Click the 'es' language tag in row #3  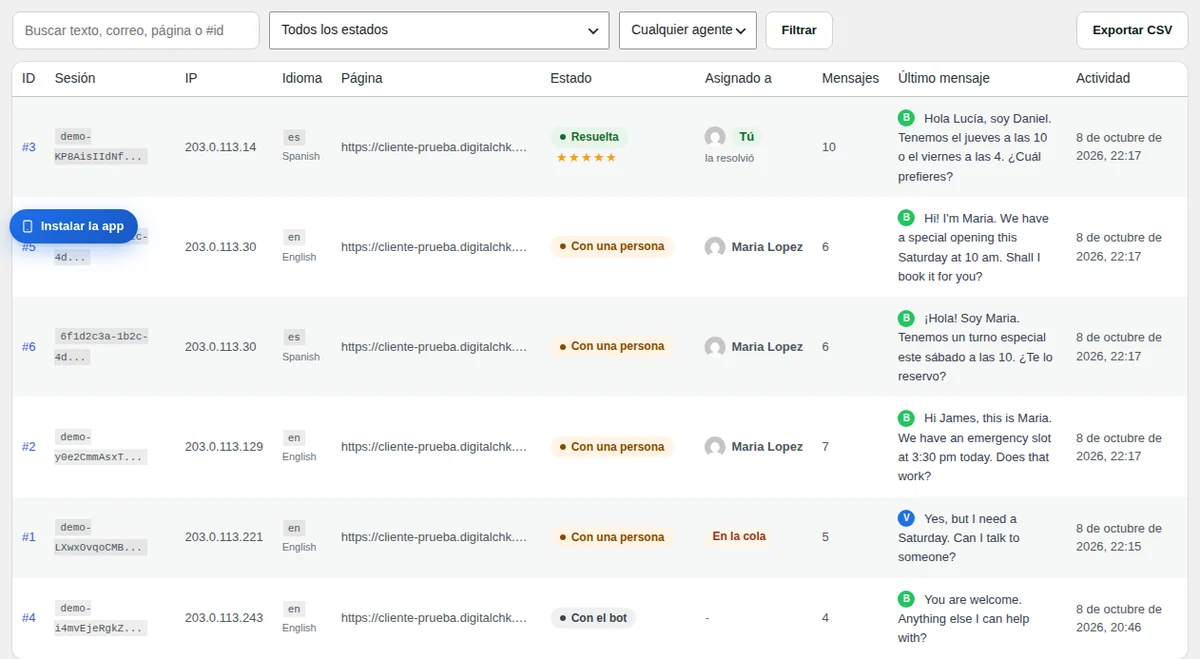click(x=294, y=137)
